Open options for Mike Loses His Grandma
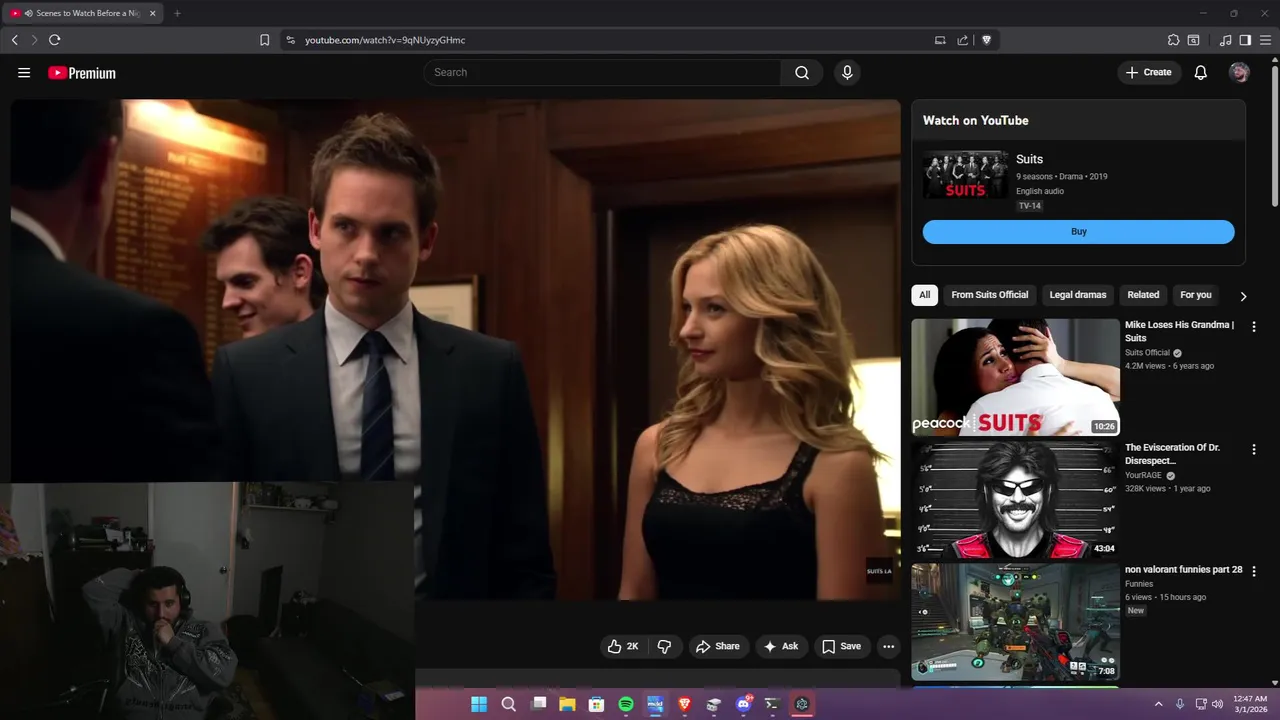The height and width of the screenshot is (720, 1280). pyautogui.click(x=1253, y=326)
